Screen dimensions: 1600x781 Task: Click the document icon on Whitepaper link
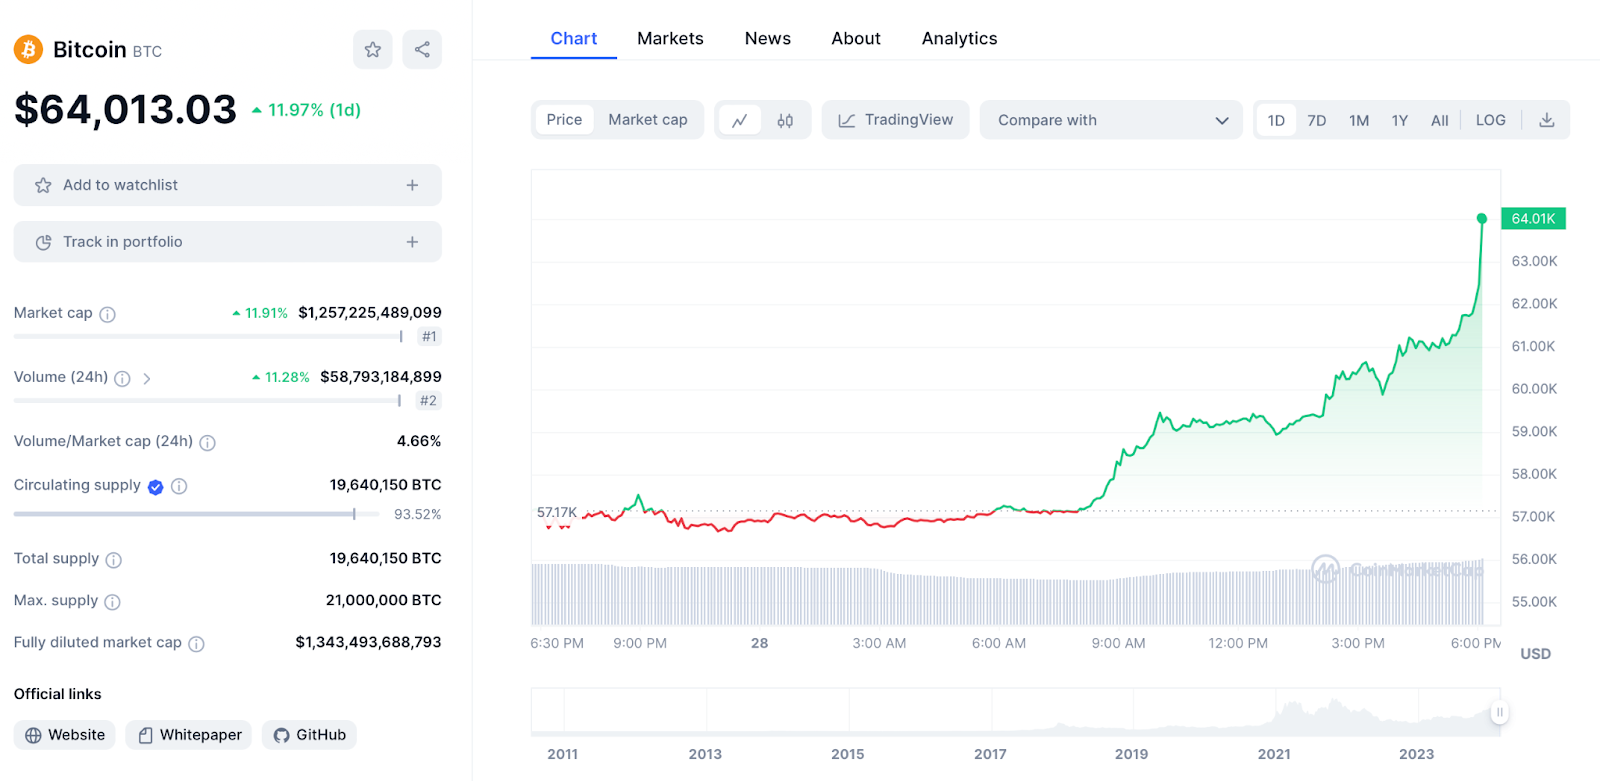146,735
